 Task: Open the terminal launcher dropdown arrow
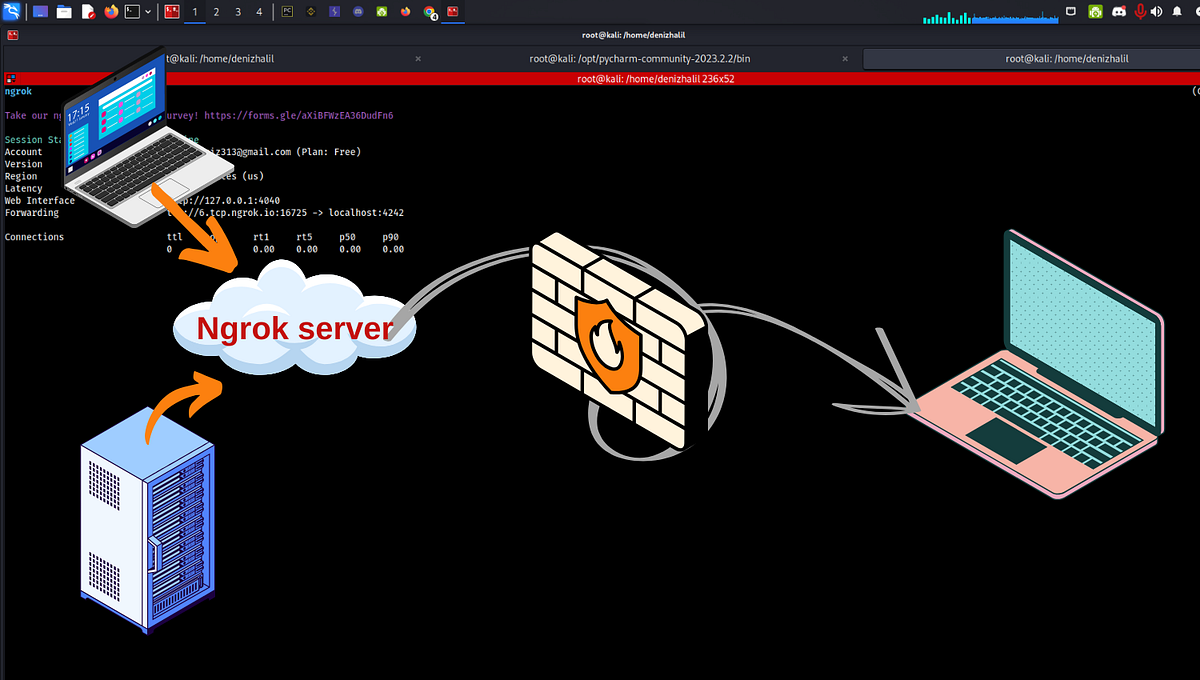point(148,11)
